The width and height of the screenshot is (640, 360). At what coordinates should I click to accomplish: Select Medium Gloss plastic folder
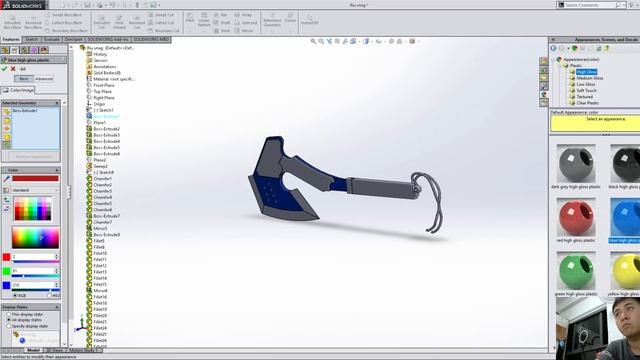(x=590, y=78)
